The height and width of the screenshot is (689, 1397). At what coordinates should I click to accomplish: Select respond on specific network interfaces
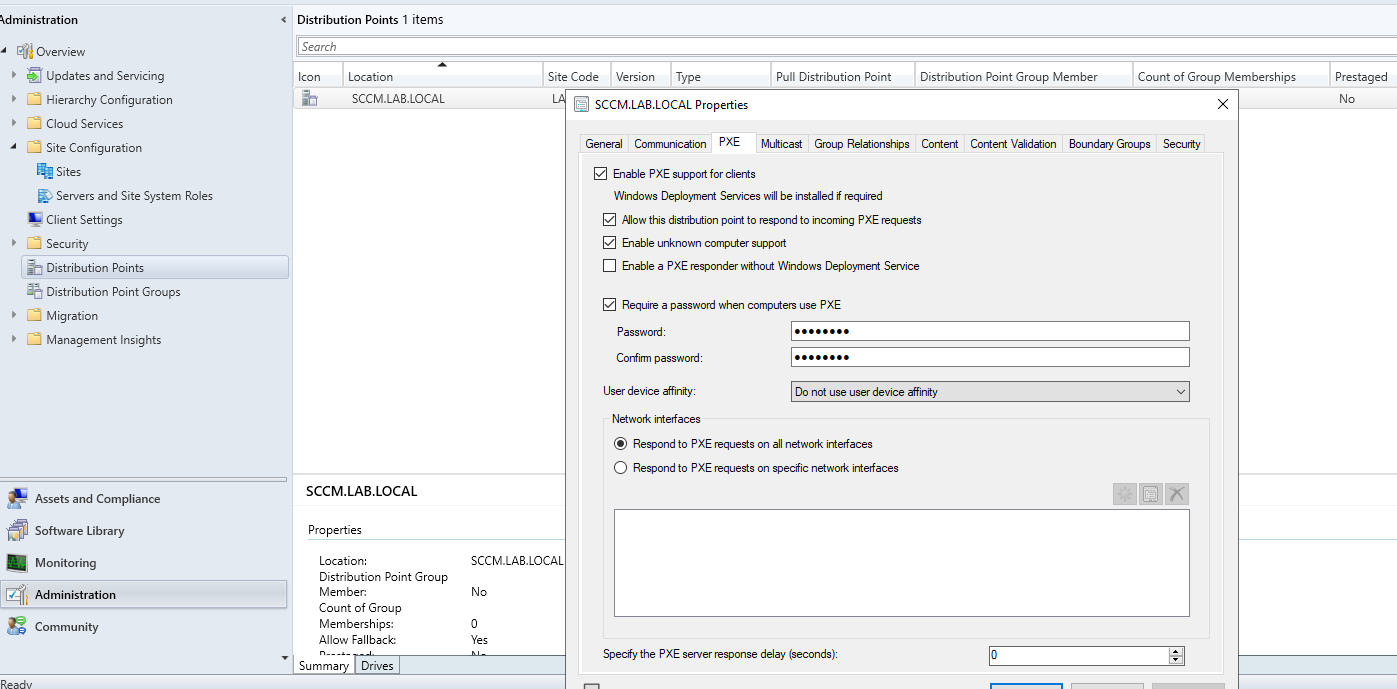click(621, 468)
